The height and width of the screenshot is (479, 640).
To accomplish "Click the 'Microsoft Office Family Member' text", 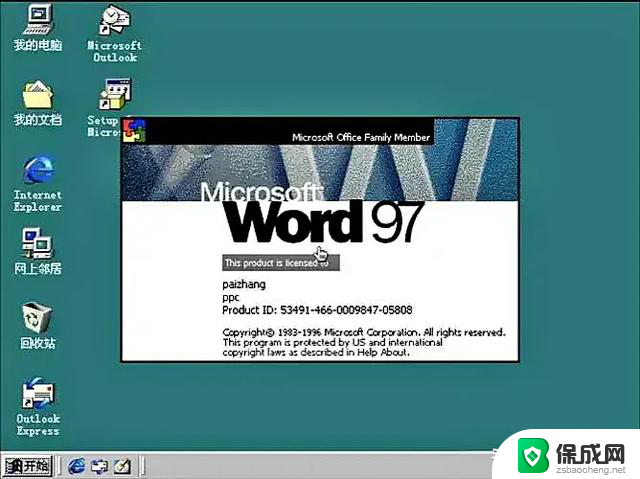I will [x=361, y=137].
